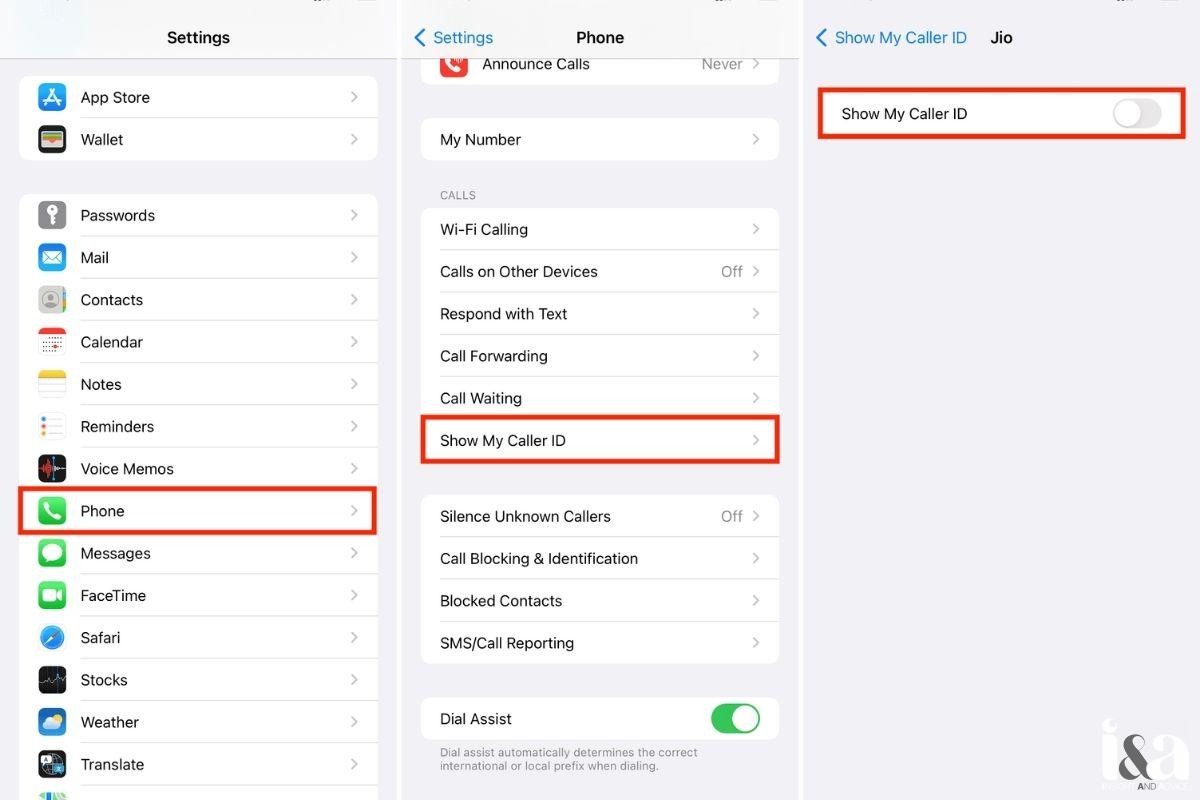Expand the My Number chevron
Screen dimensions: 1200x800
point(756,140)
